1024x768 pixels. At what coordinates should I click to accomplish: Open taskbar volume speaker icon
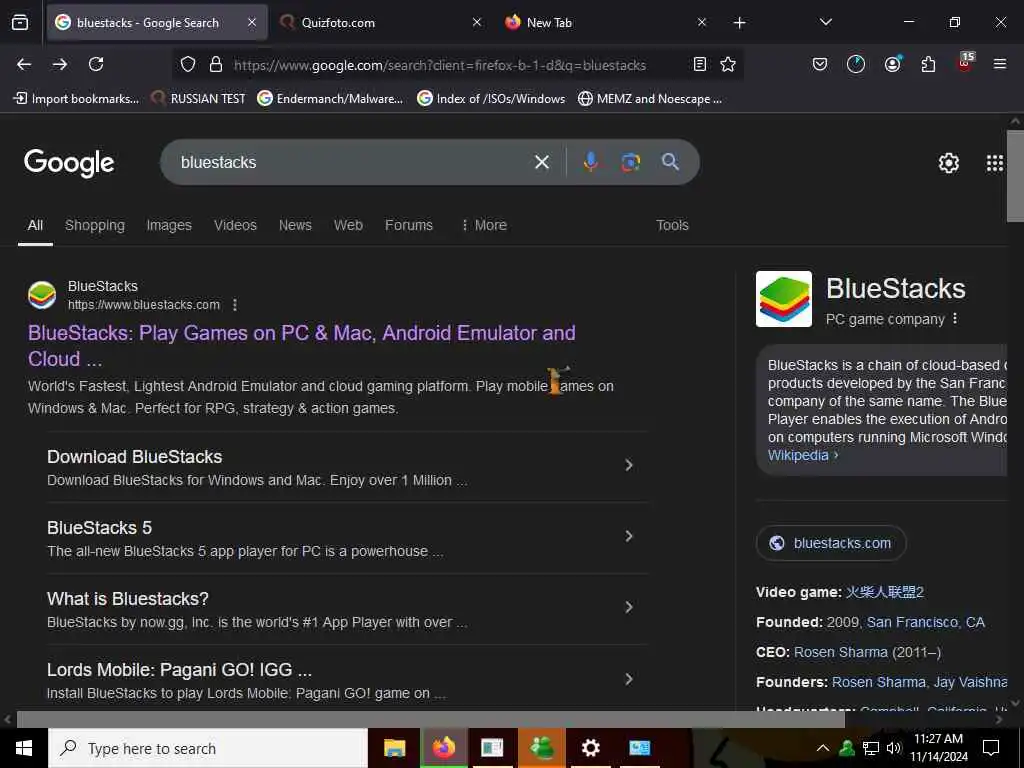pyautogui.click(x=893, y=748)
